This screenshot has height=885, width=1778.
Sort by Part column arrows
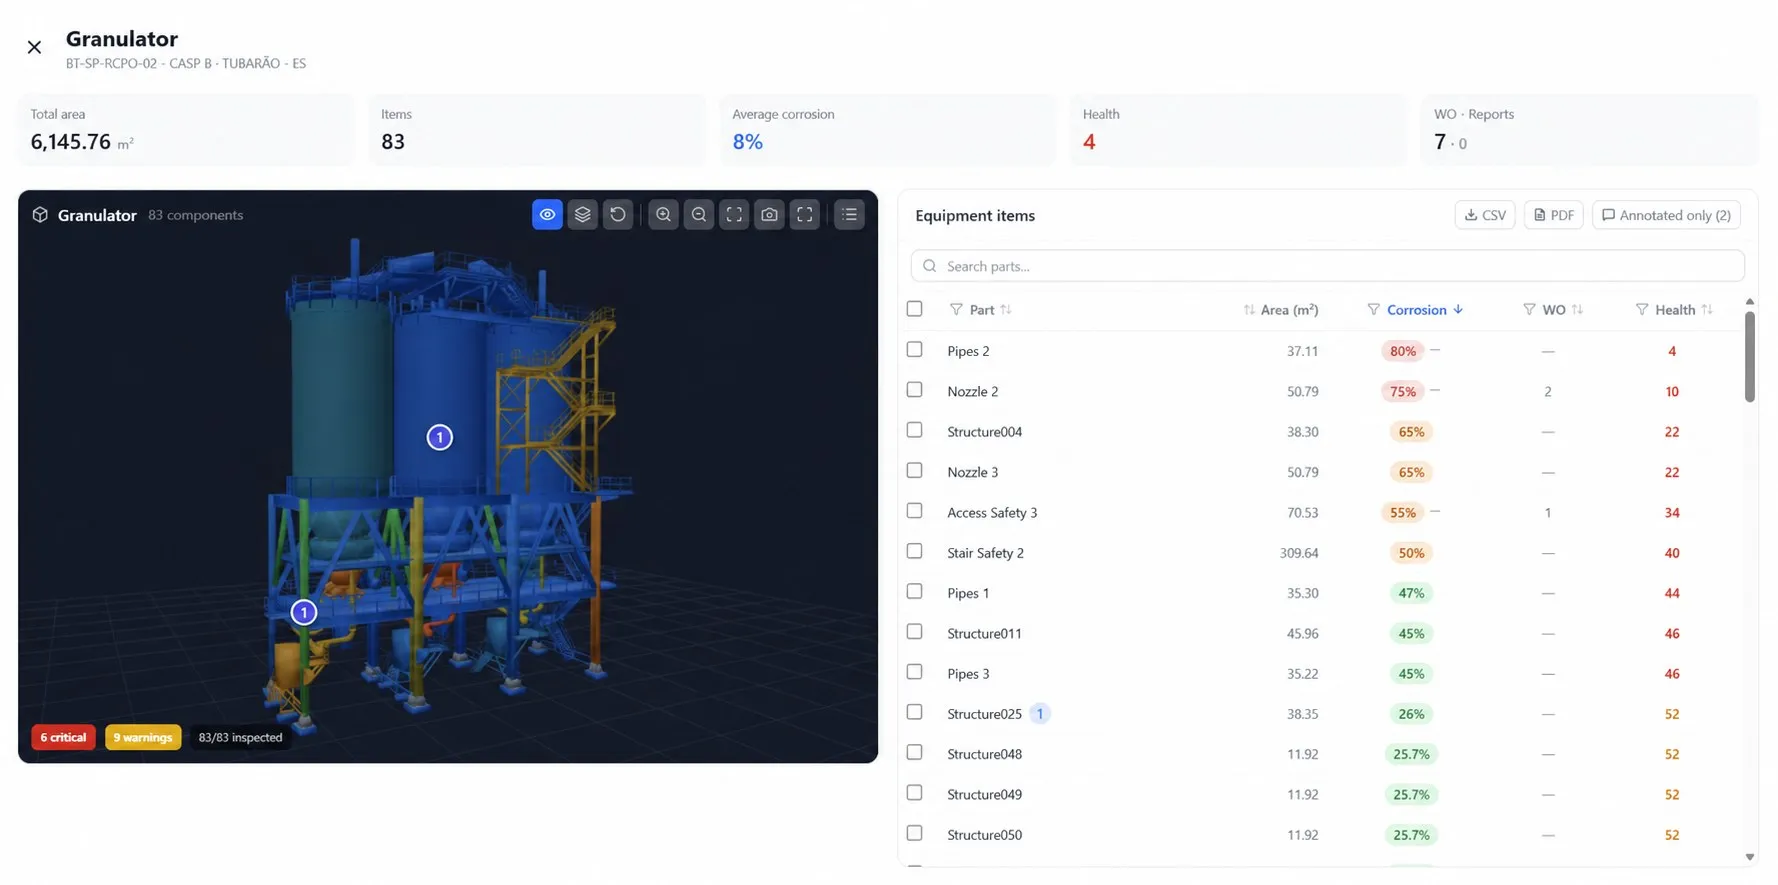click(1006, 310)
